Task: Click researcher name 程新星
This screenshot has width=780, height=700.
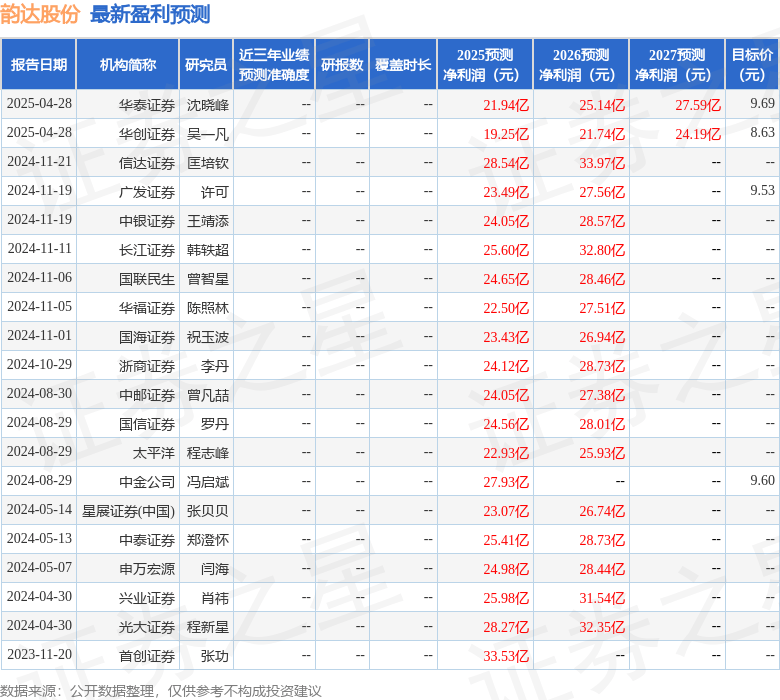Action: tap(208, 627)
